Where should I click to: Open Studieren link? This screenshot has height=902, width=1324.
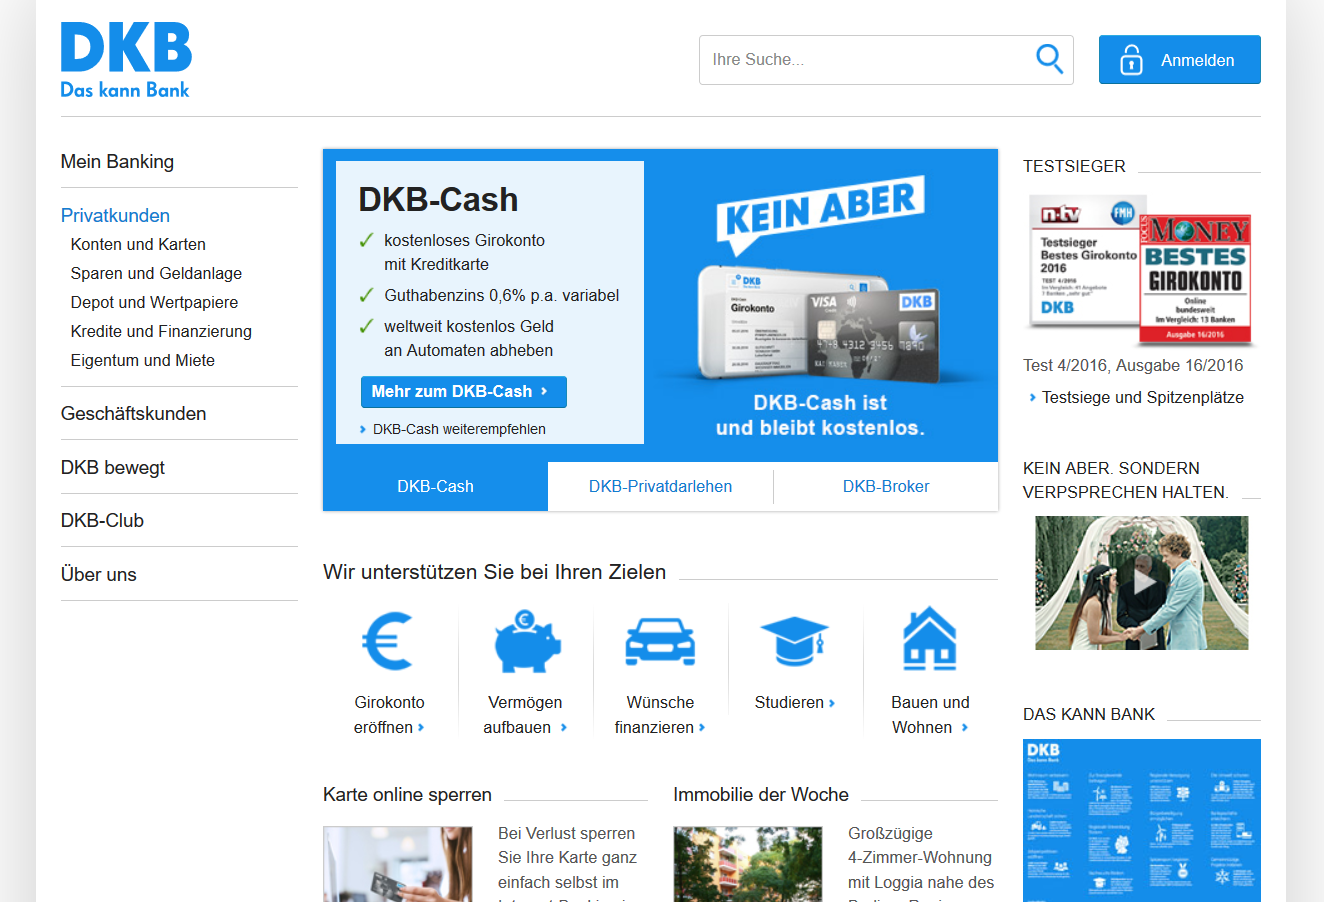coord(795,702)
